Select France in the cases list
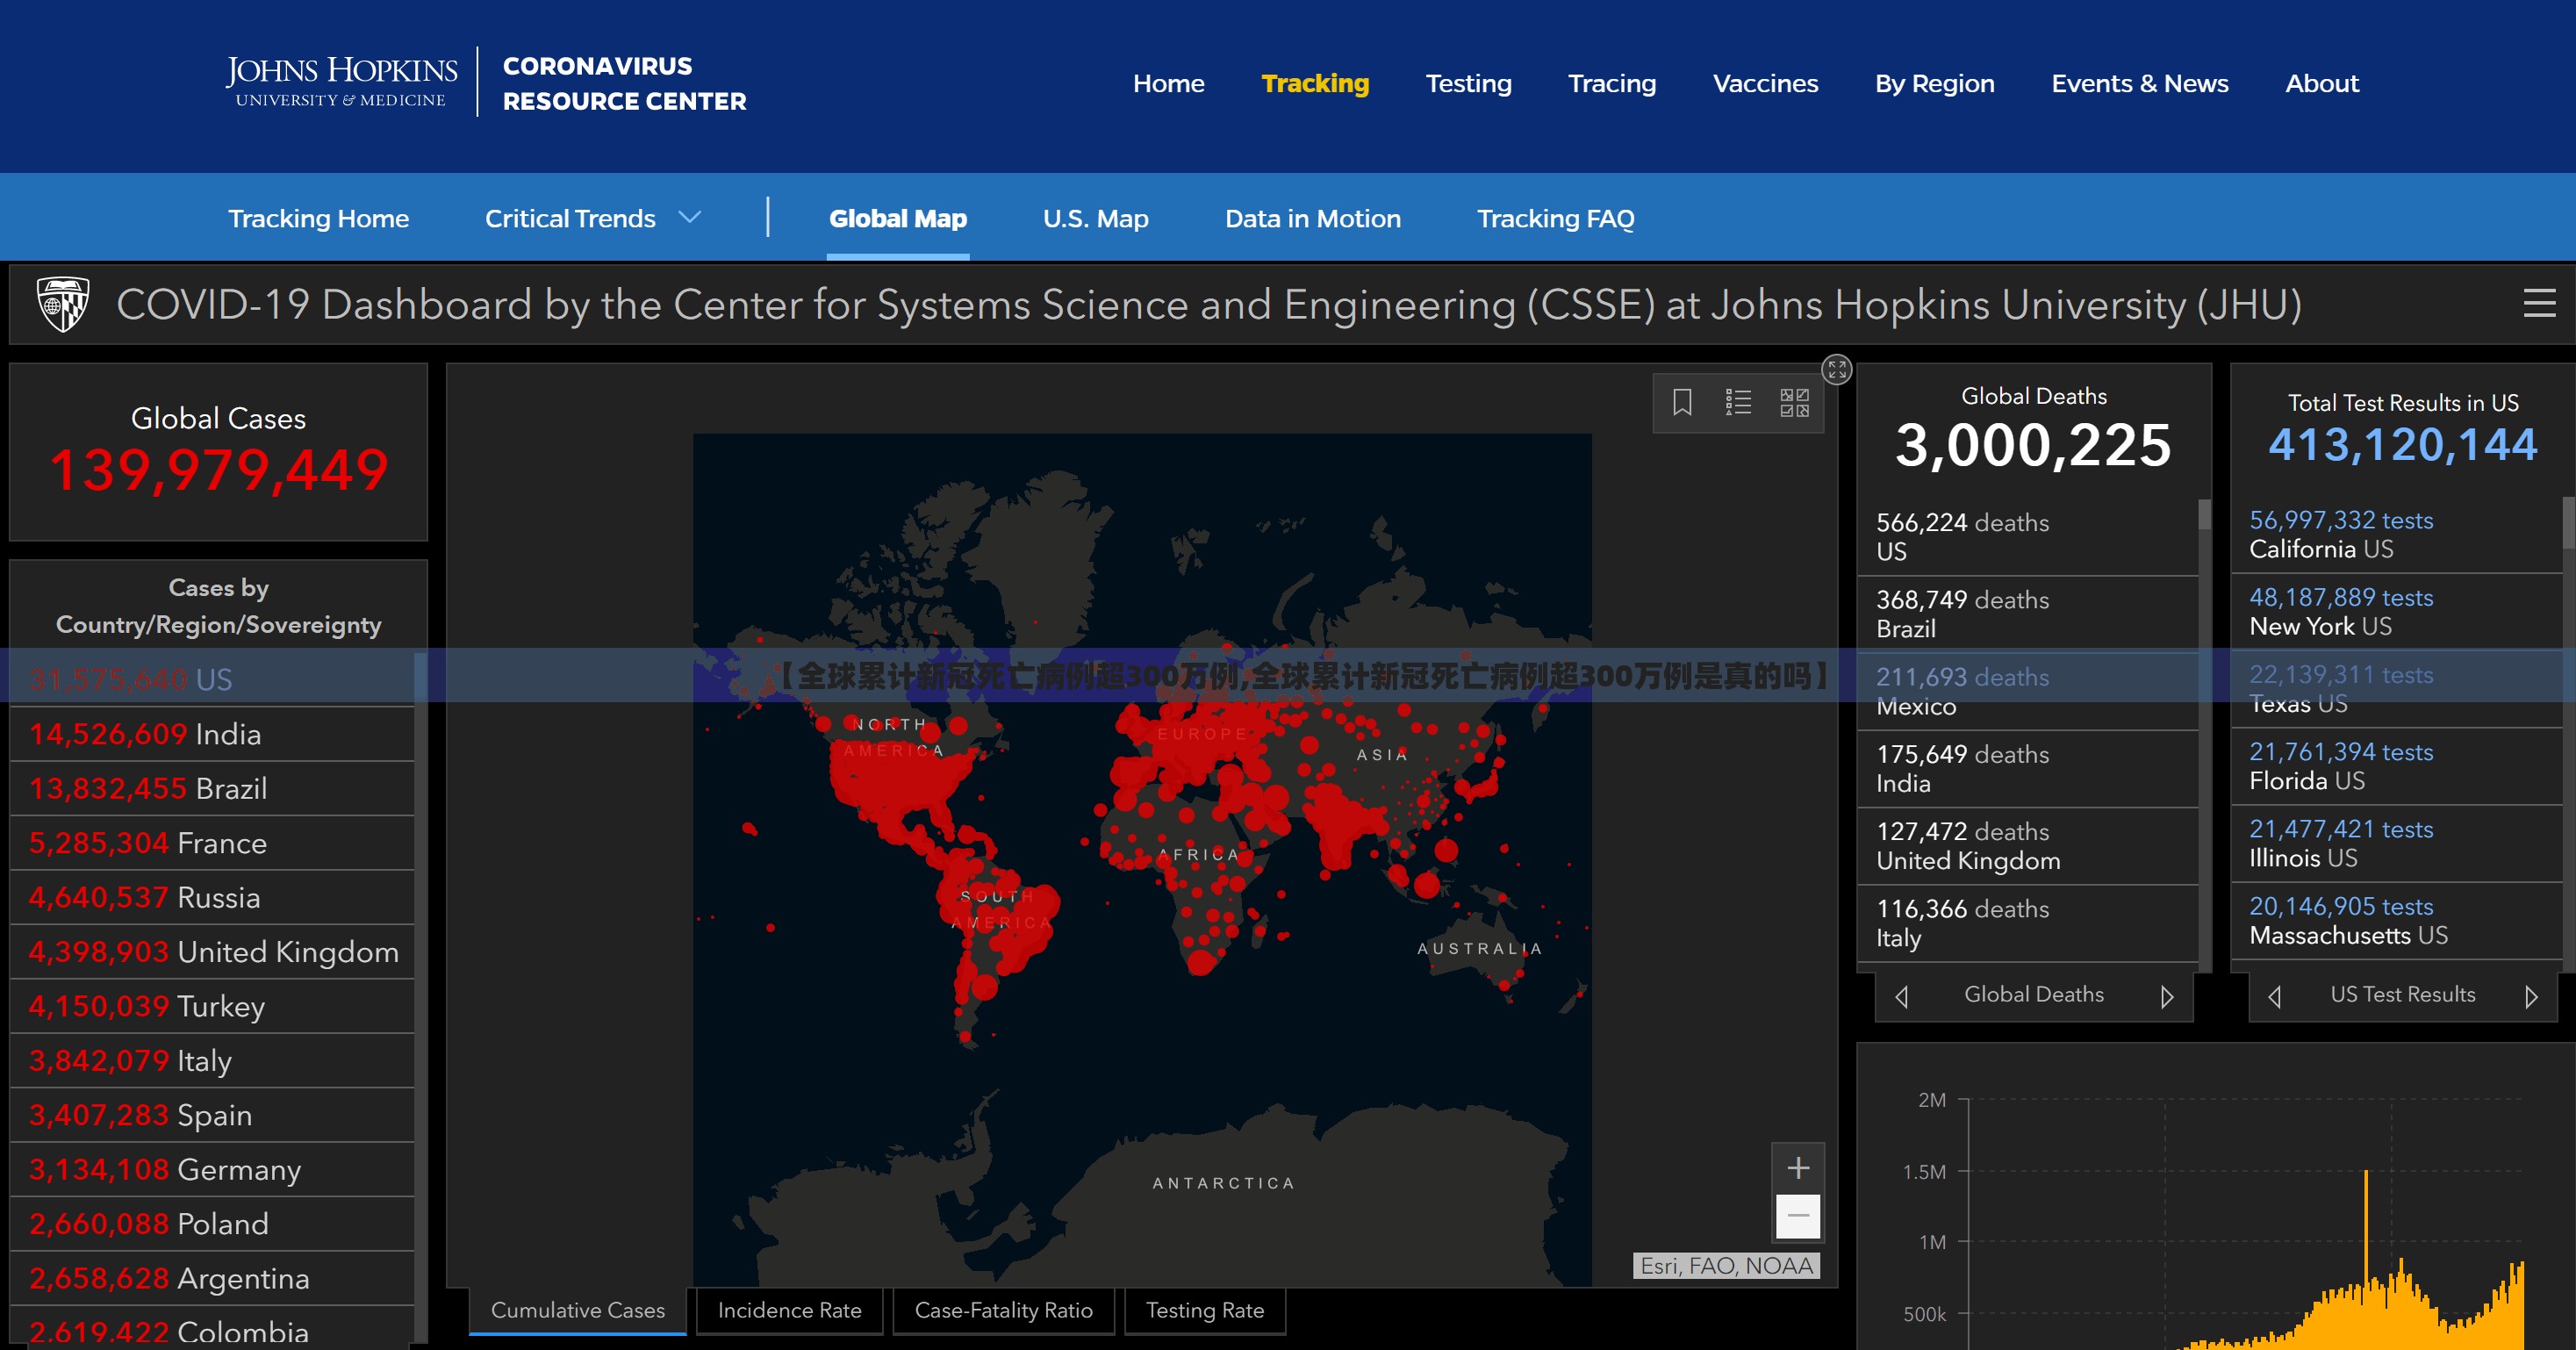The height and width of the screenshot is (1350, 2576). (x=212, y=843)
